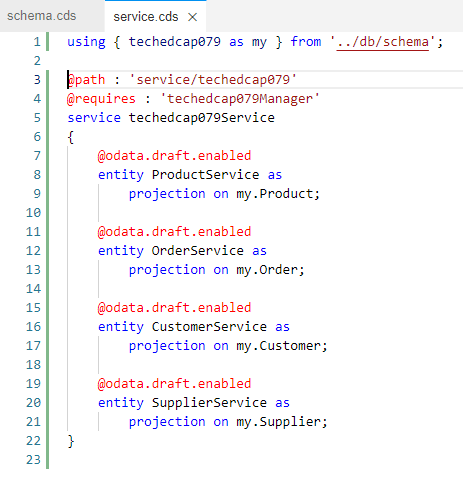Click line number 23 in the gutter
This screenshot has height=482, width=463.
pos(33,460)
